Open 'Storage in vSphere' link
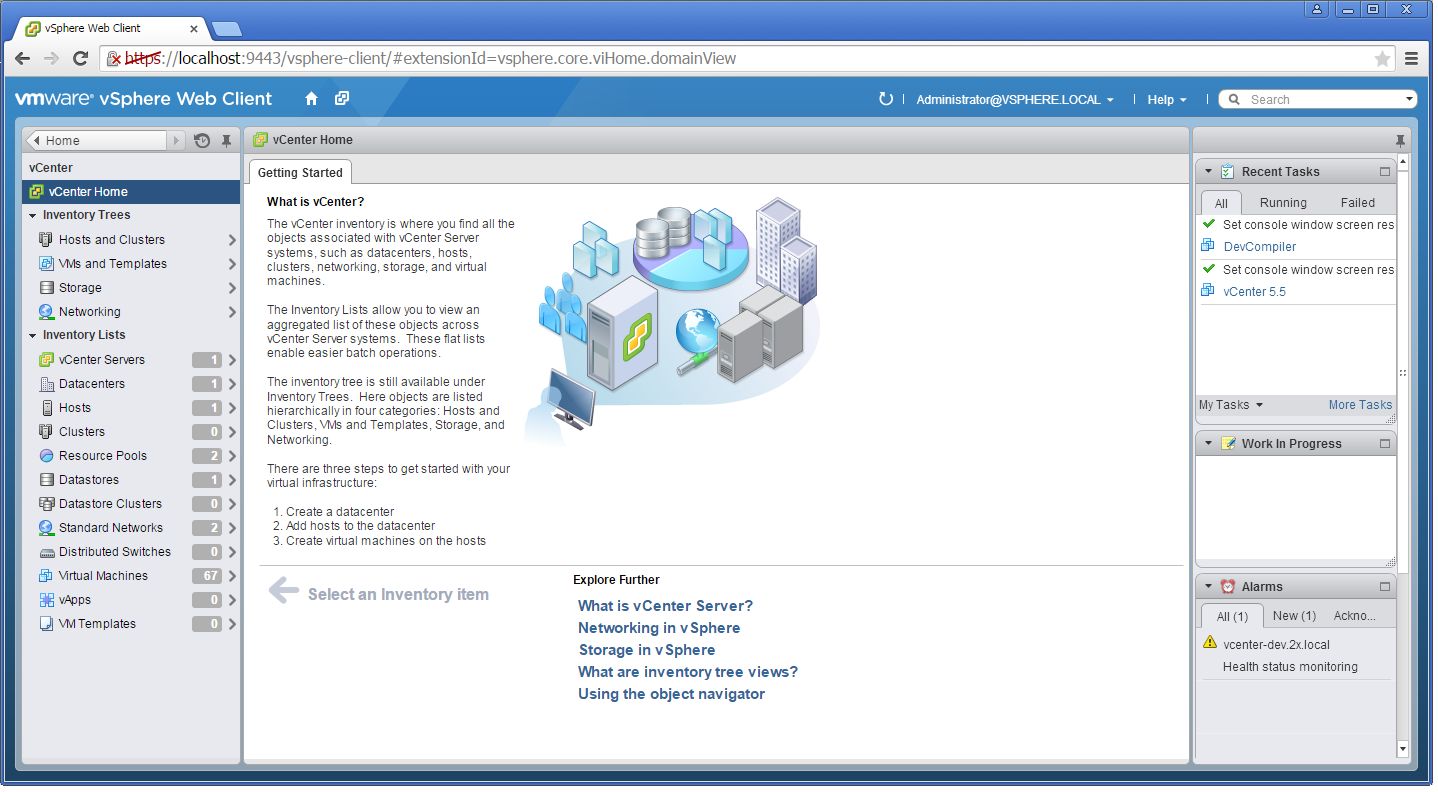This screenshot has height=792, width=1438. pos(646,650)
